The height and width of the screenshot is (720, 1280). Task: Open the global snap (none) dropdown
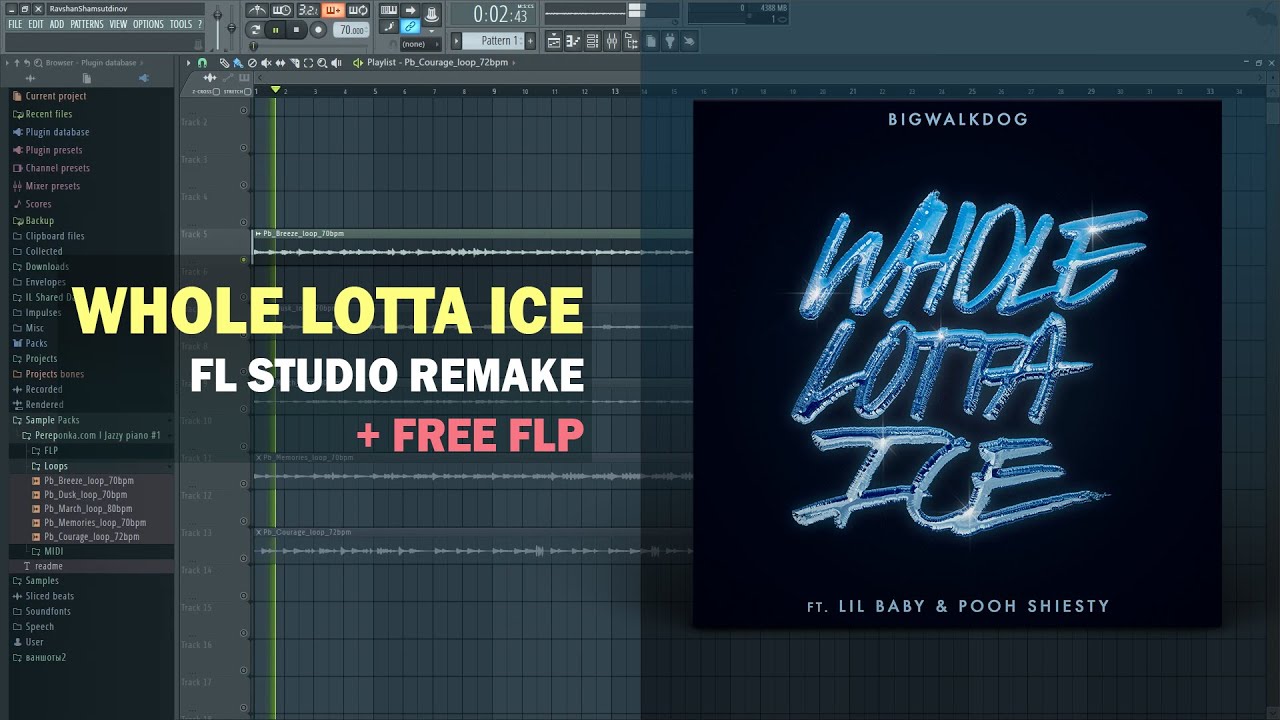(x=420, y=44)
